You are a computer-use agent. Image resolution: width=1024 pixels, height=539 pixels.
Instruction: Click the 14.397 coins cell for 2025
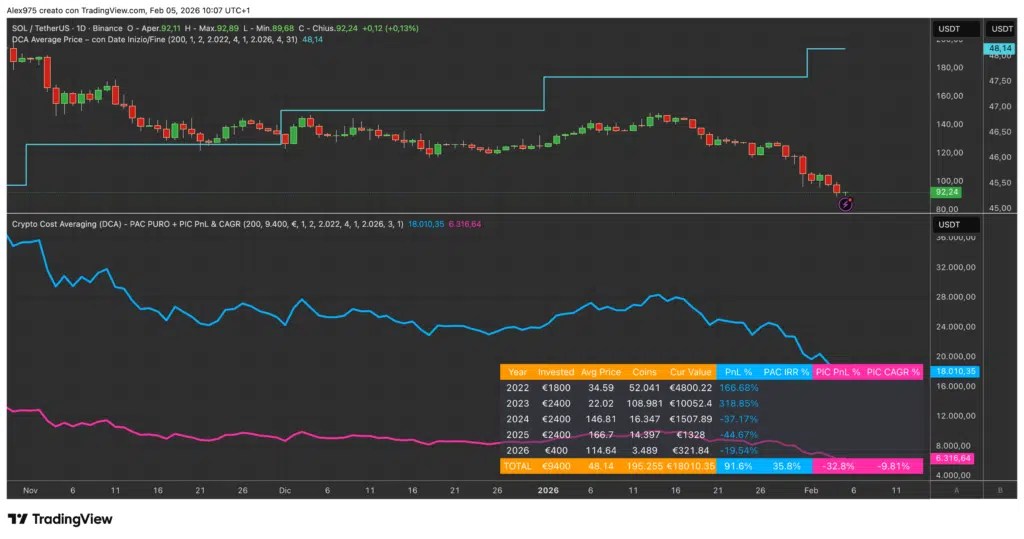[644, 434]
